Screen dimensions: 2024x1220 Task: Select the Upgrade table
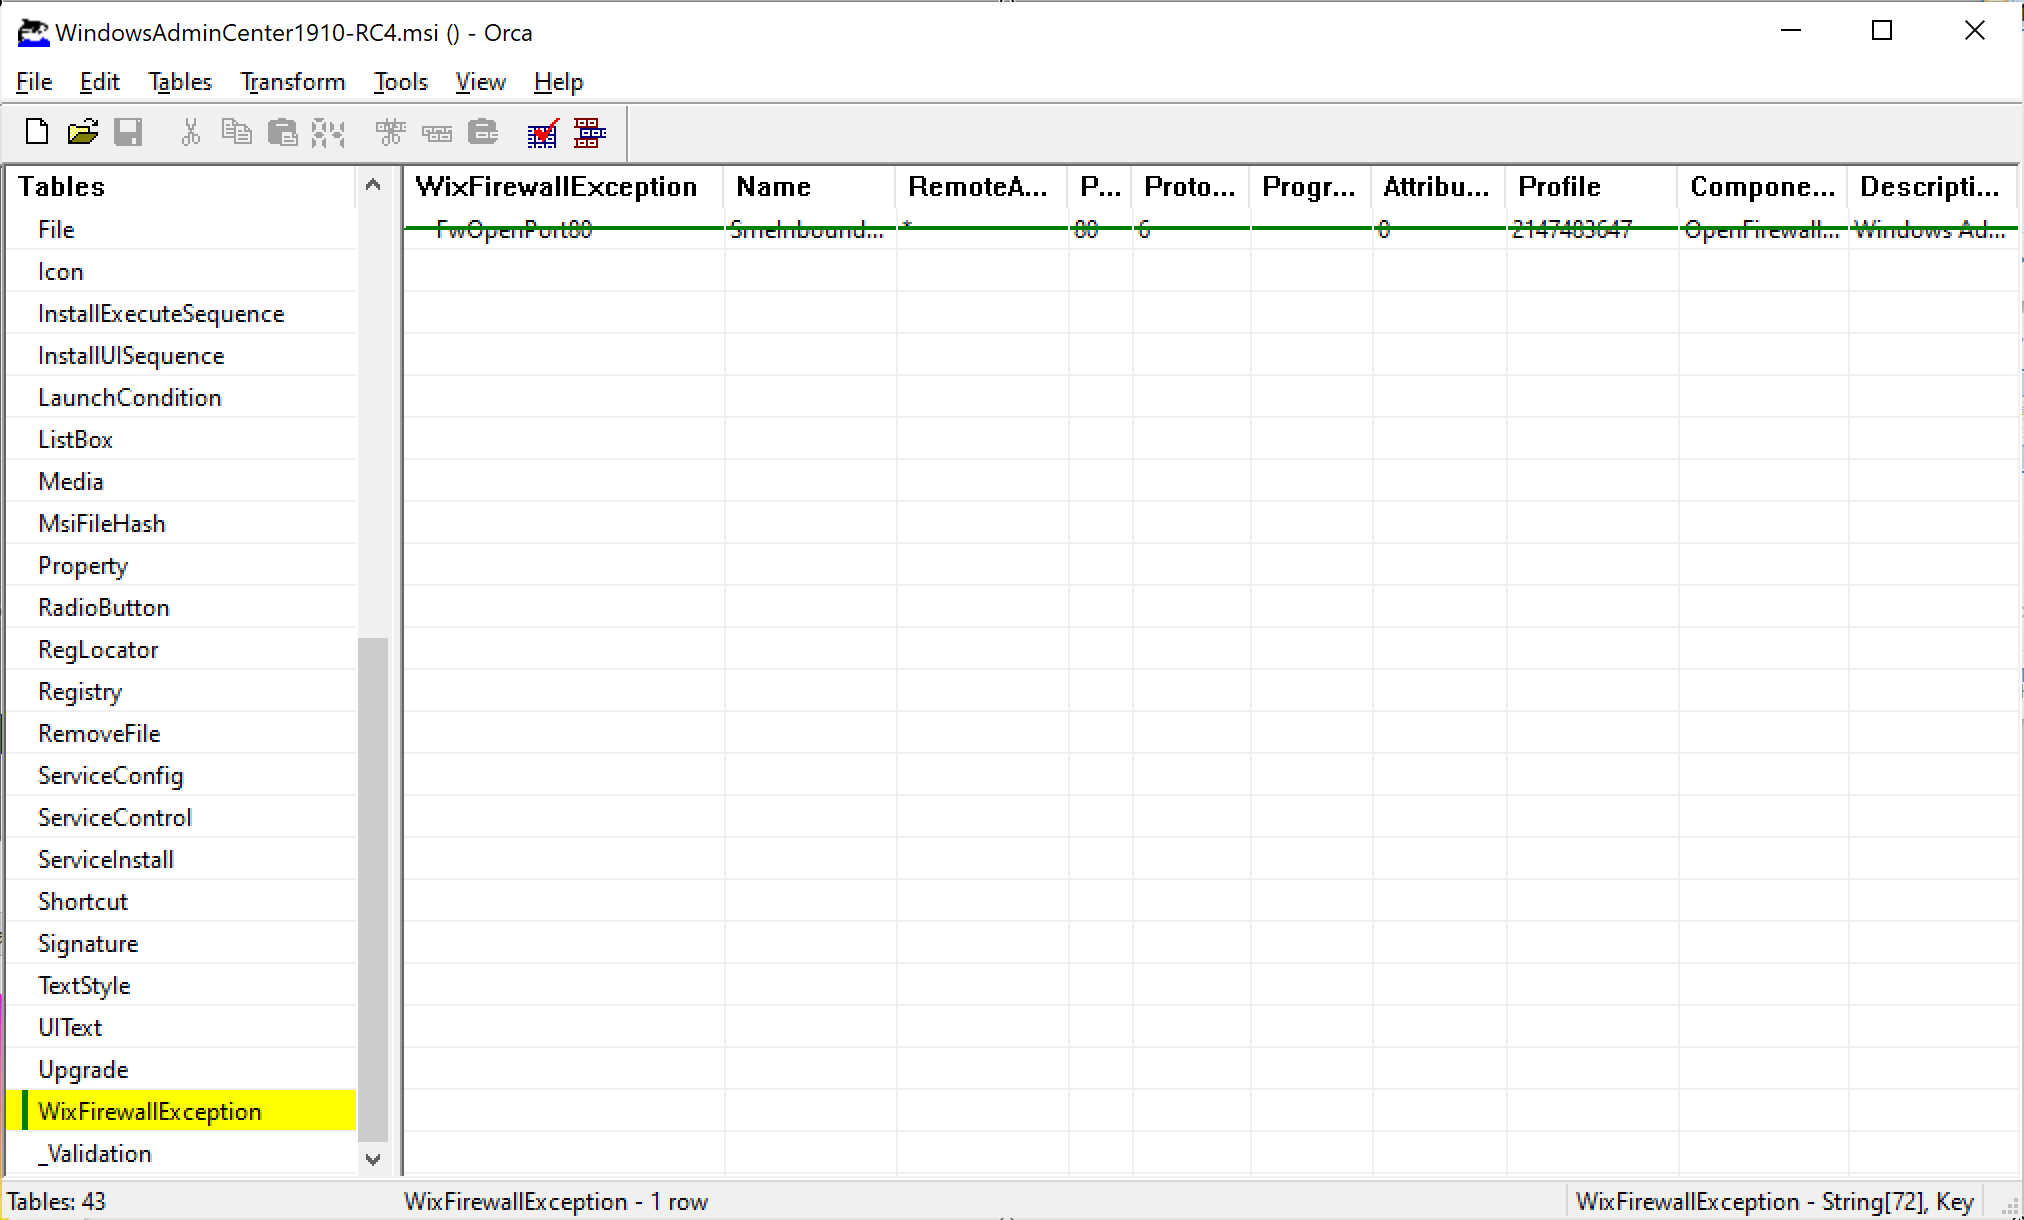click(182, 1069)
